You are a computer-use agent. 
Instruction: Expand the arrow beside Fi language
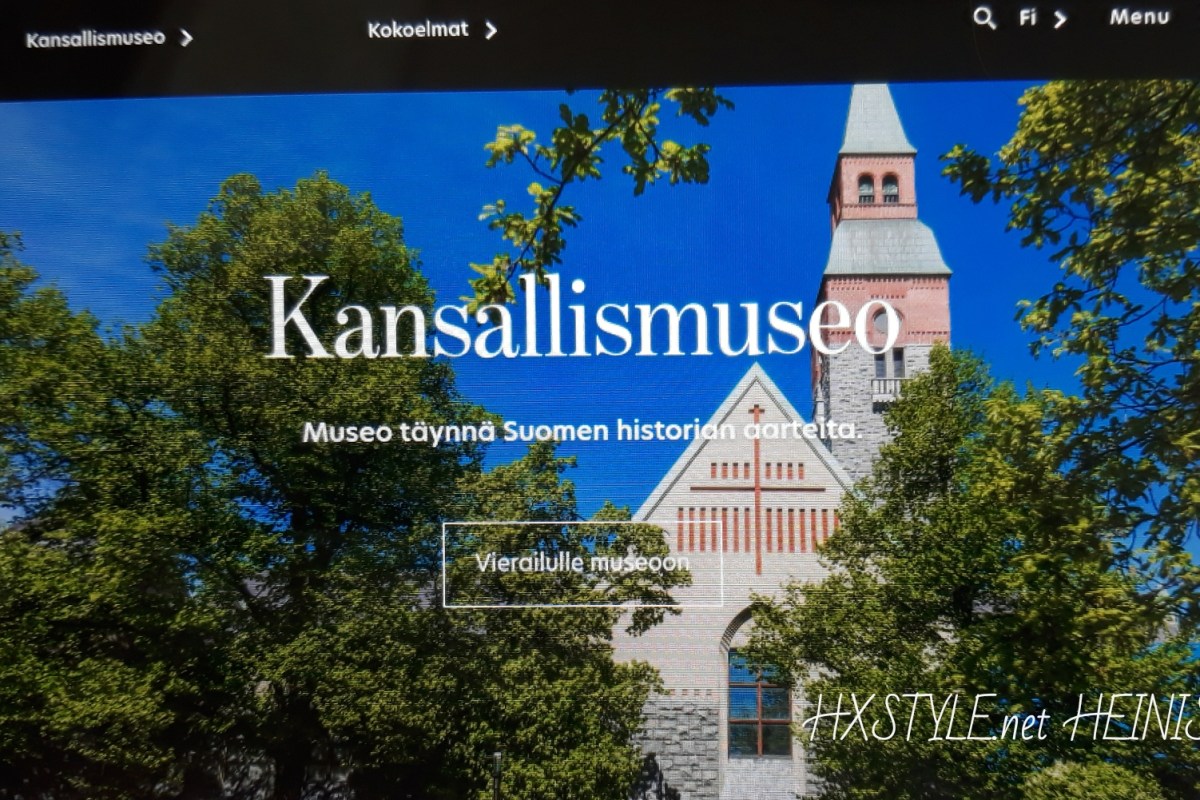[x=1060, y=19]
